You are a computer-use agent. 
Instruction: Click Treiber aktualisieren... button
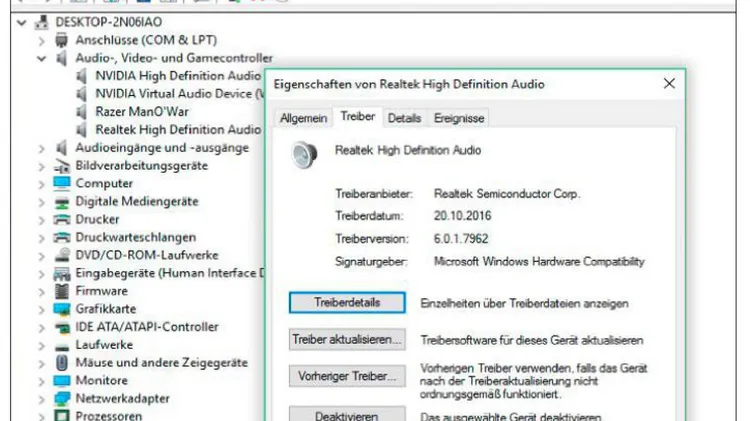coord(347,340)
